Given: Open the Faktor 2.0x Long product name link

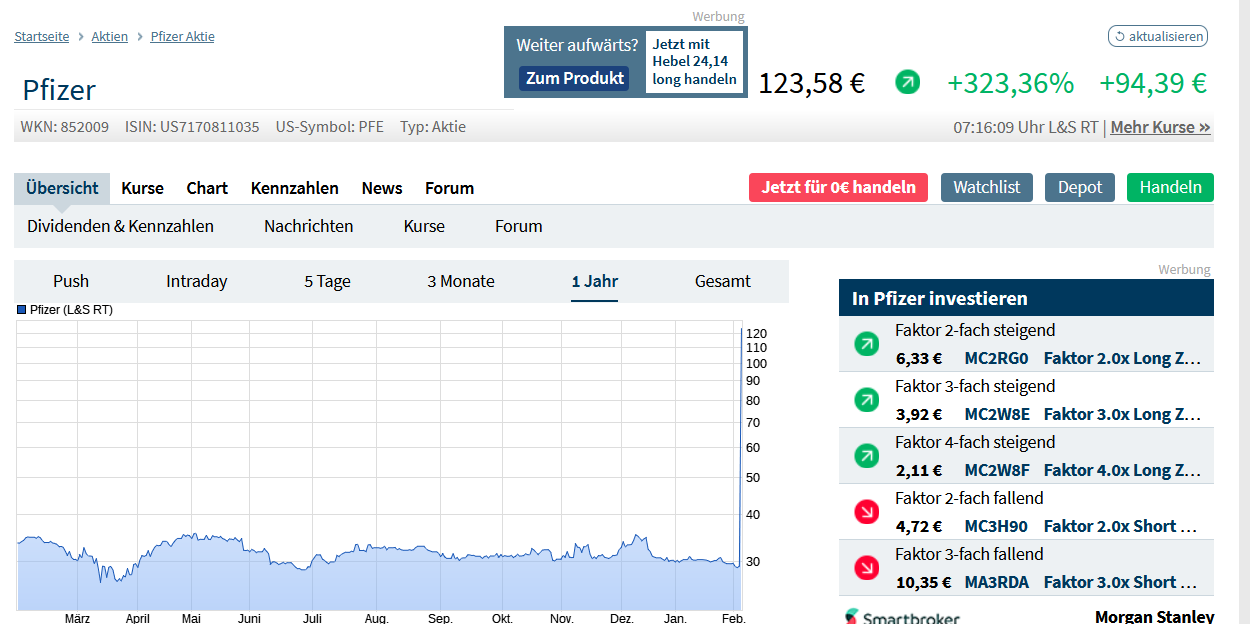Looking at the screenshot, I should 1122,358.
